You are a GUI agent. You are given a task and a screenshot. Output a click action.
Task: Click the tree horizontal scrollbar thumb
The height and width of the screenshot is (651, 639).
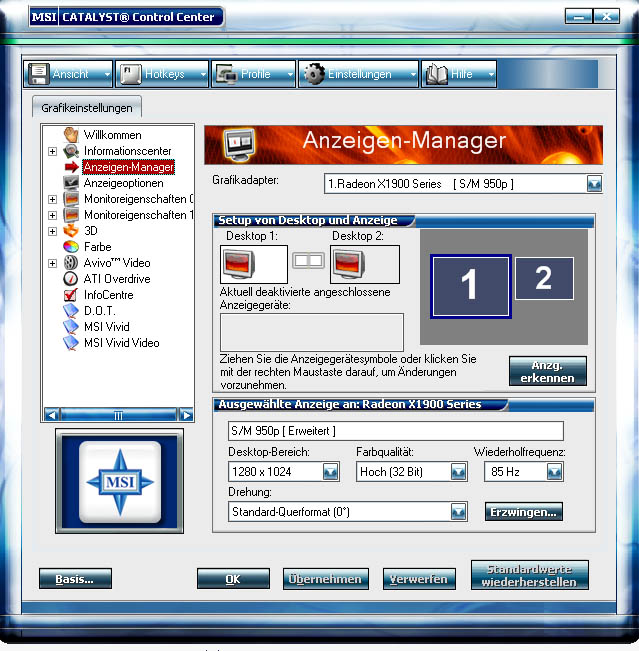[x=119, y=415]
